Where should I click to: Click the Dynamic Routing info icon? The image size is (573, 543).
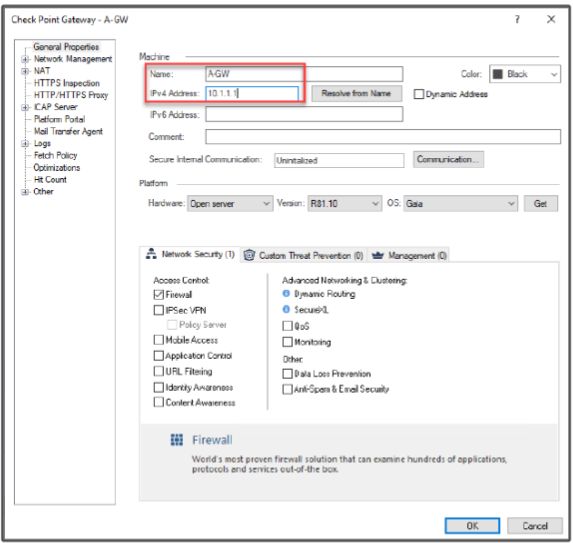(x=286, y=293)
